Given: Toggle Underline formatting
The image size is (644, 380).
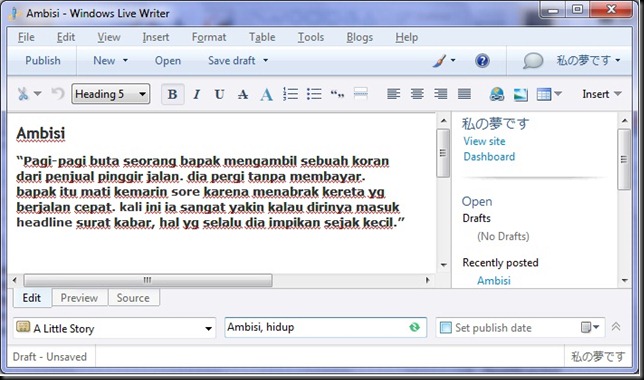Looking at the screenshot, I should tap(219, 94).
